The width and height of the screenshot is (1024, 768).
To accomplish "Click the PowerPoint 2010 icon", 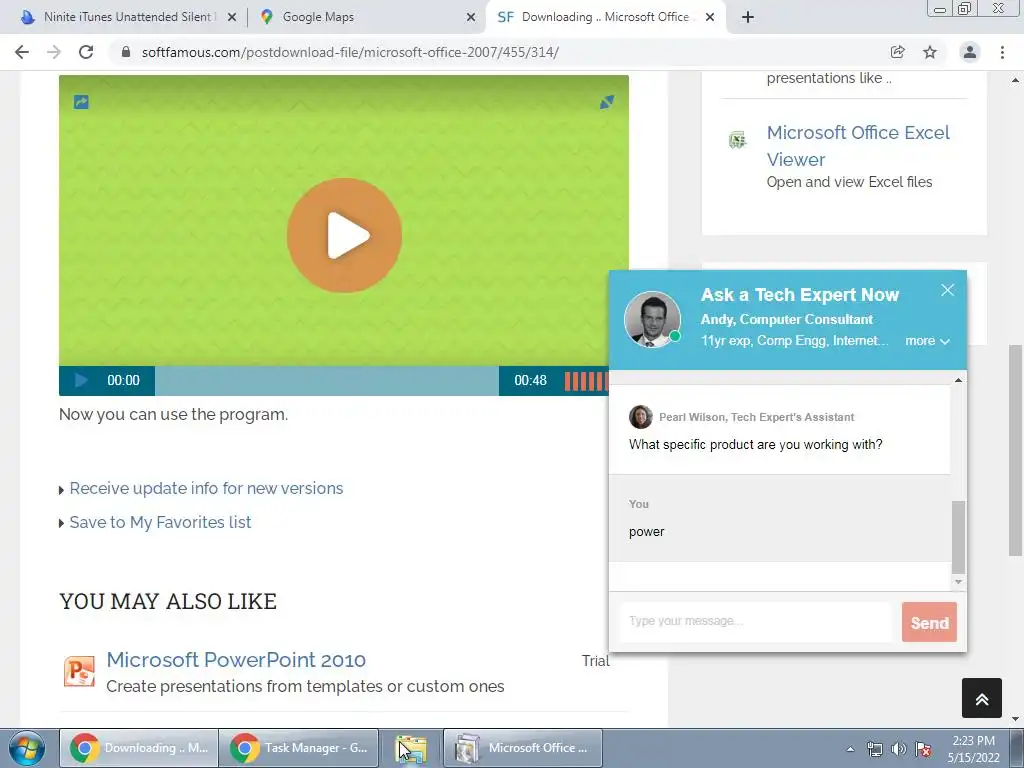I will pyautogui.click(x=79, y=671).
